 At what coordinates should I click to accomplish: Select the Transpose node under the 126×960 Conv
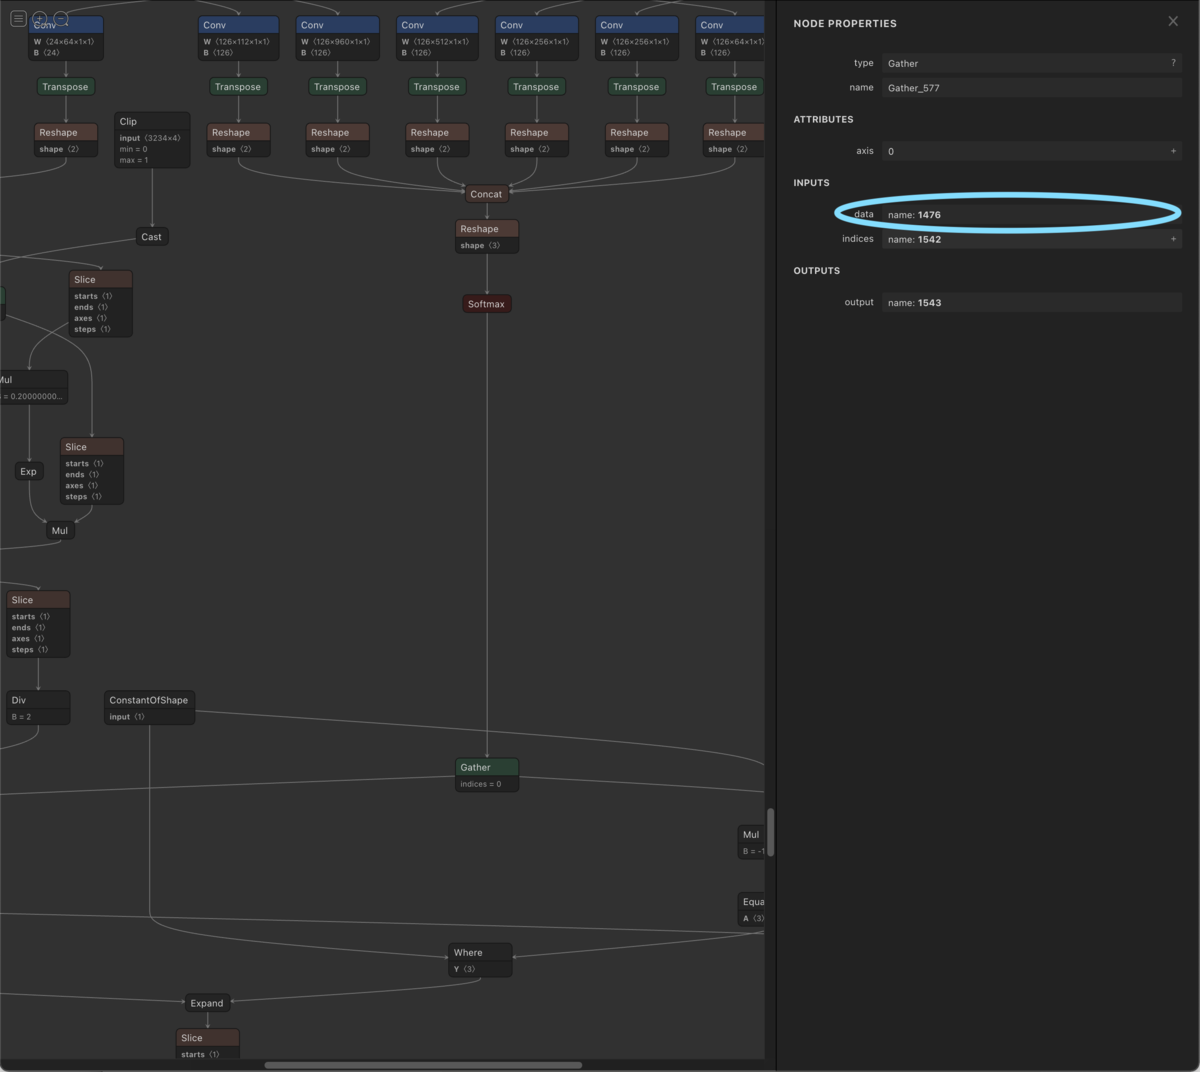coord(337,87)
